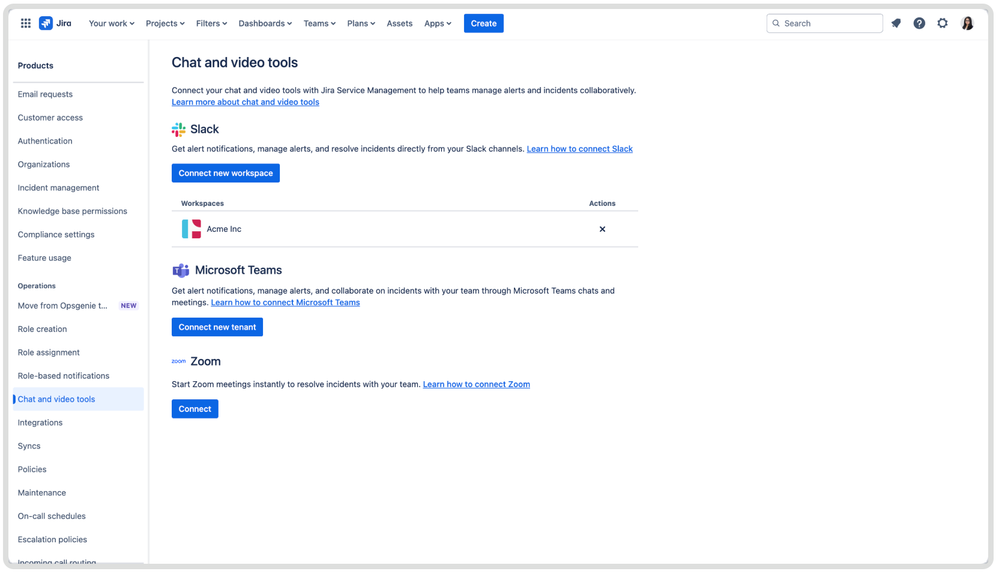
Task: Select Role creation in sidebar
Action: pos(78,329)
